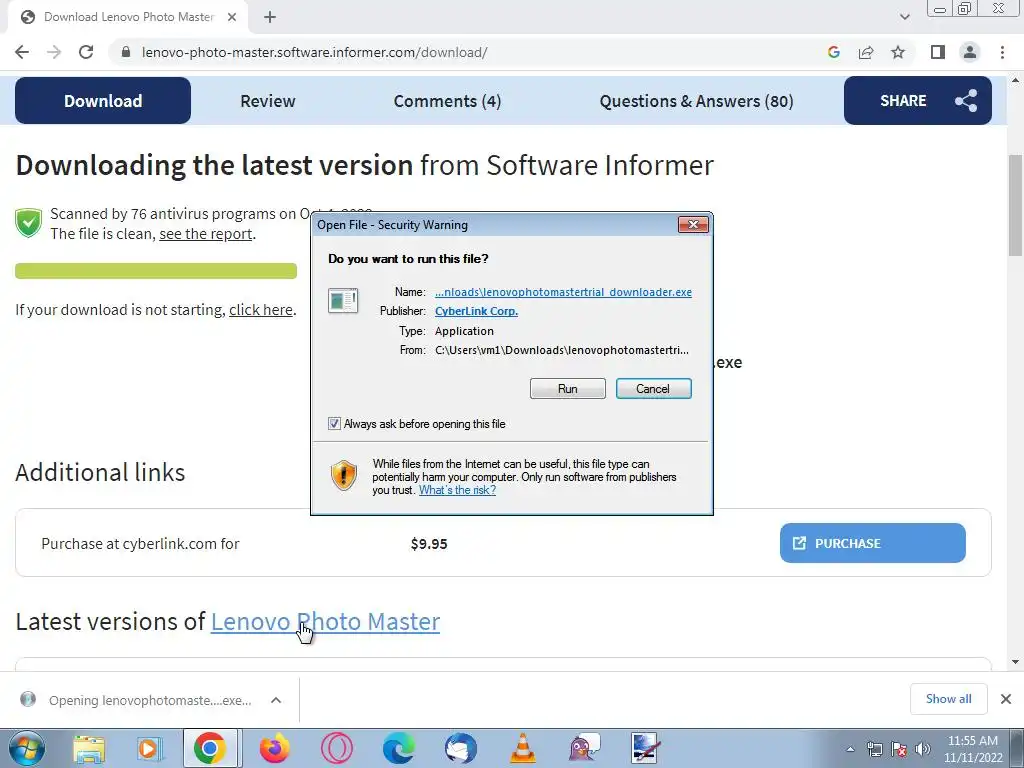
Task: Click the SHARE button
Action: coord(918,101)
